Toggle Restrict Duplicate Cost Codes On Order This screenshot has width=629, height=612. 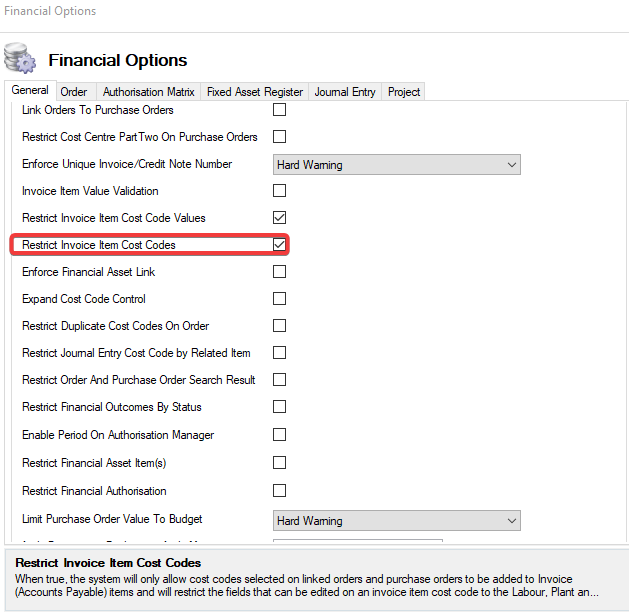(280, 326)
